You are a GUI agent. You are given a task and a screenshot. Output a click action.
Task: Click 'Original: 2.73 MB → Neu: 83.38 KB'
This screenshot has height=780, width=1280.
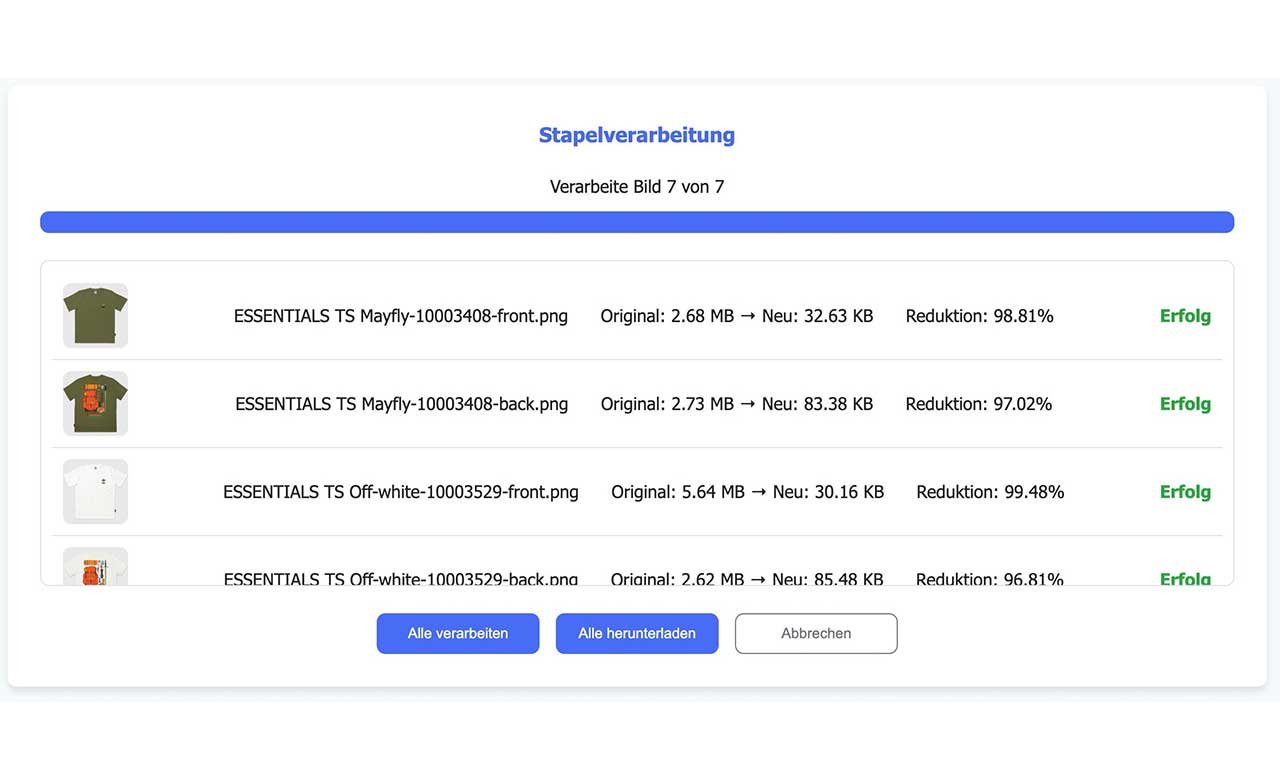pos(736,404)
